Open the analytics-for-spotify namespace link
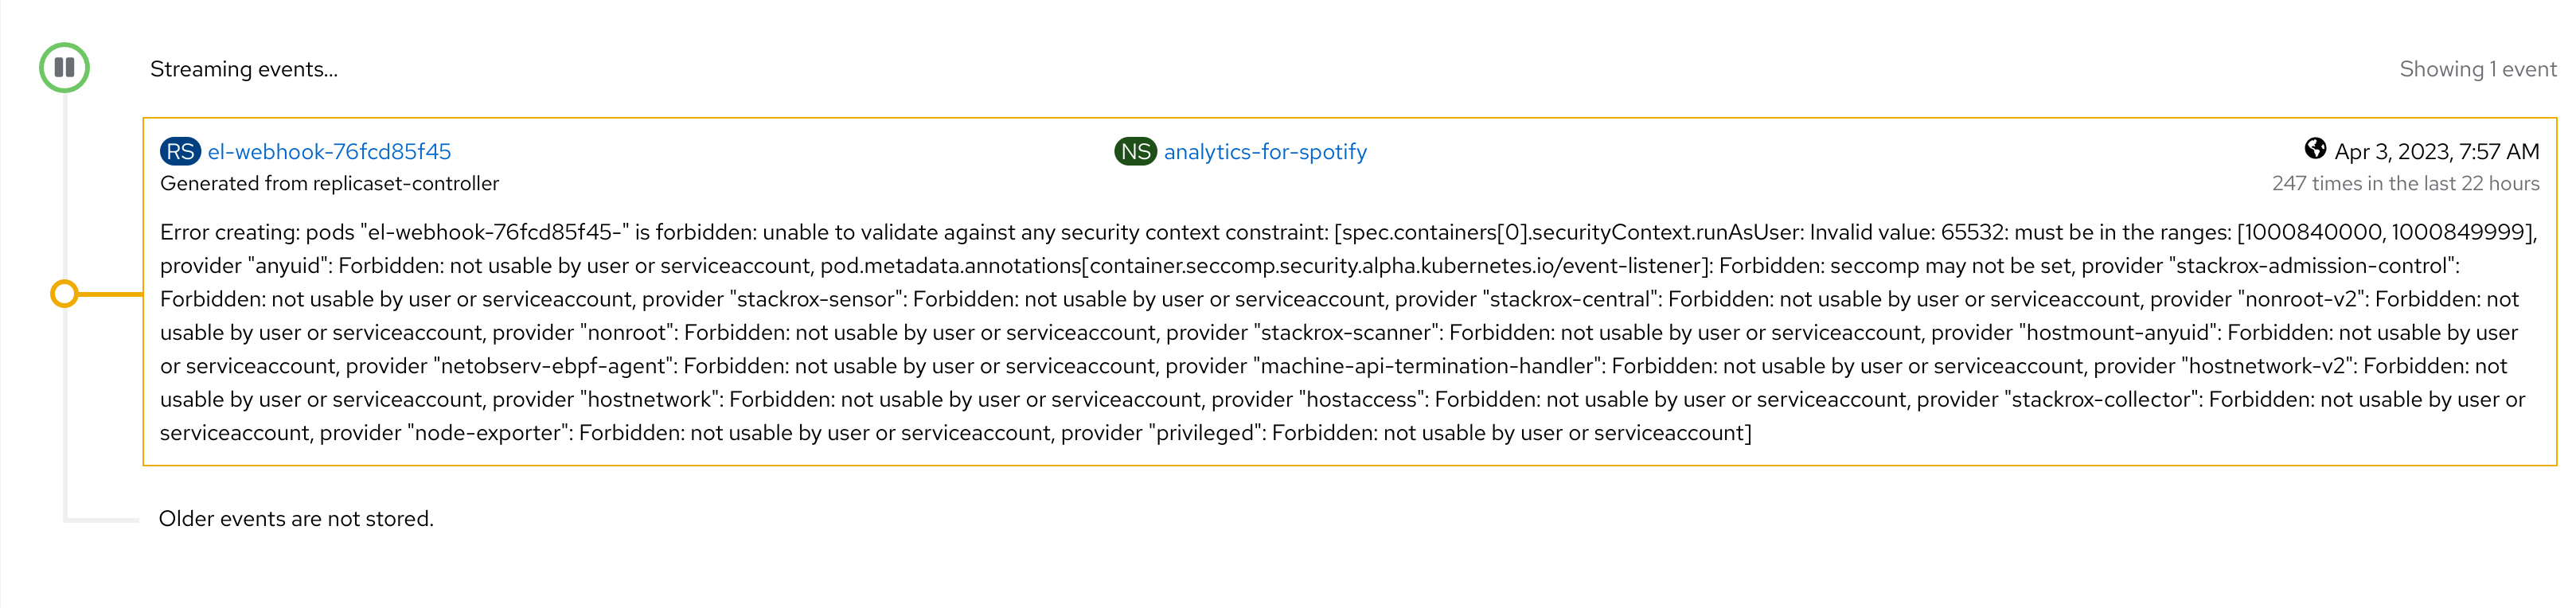Screen dimensions: 2576x608 [1266, 151]
